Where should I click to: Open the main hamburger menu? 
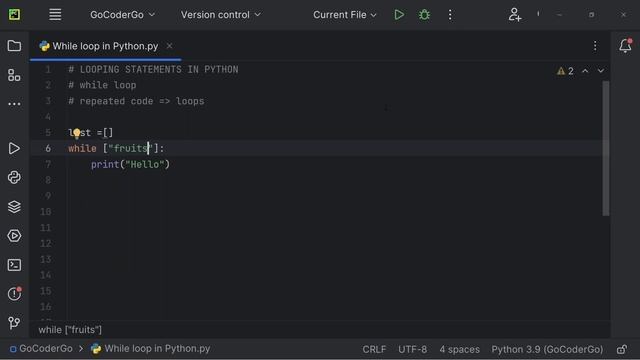pyautogui.click(x=55, y=15)
